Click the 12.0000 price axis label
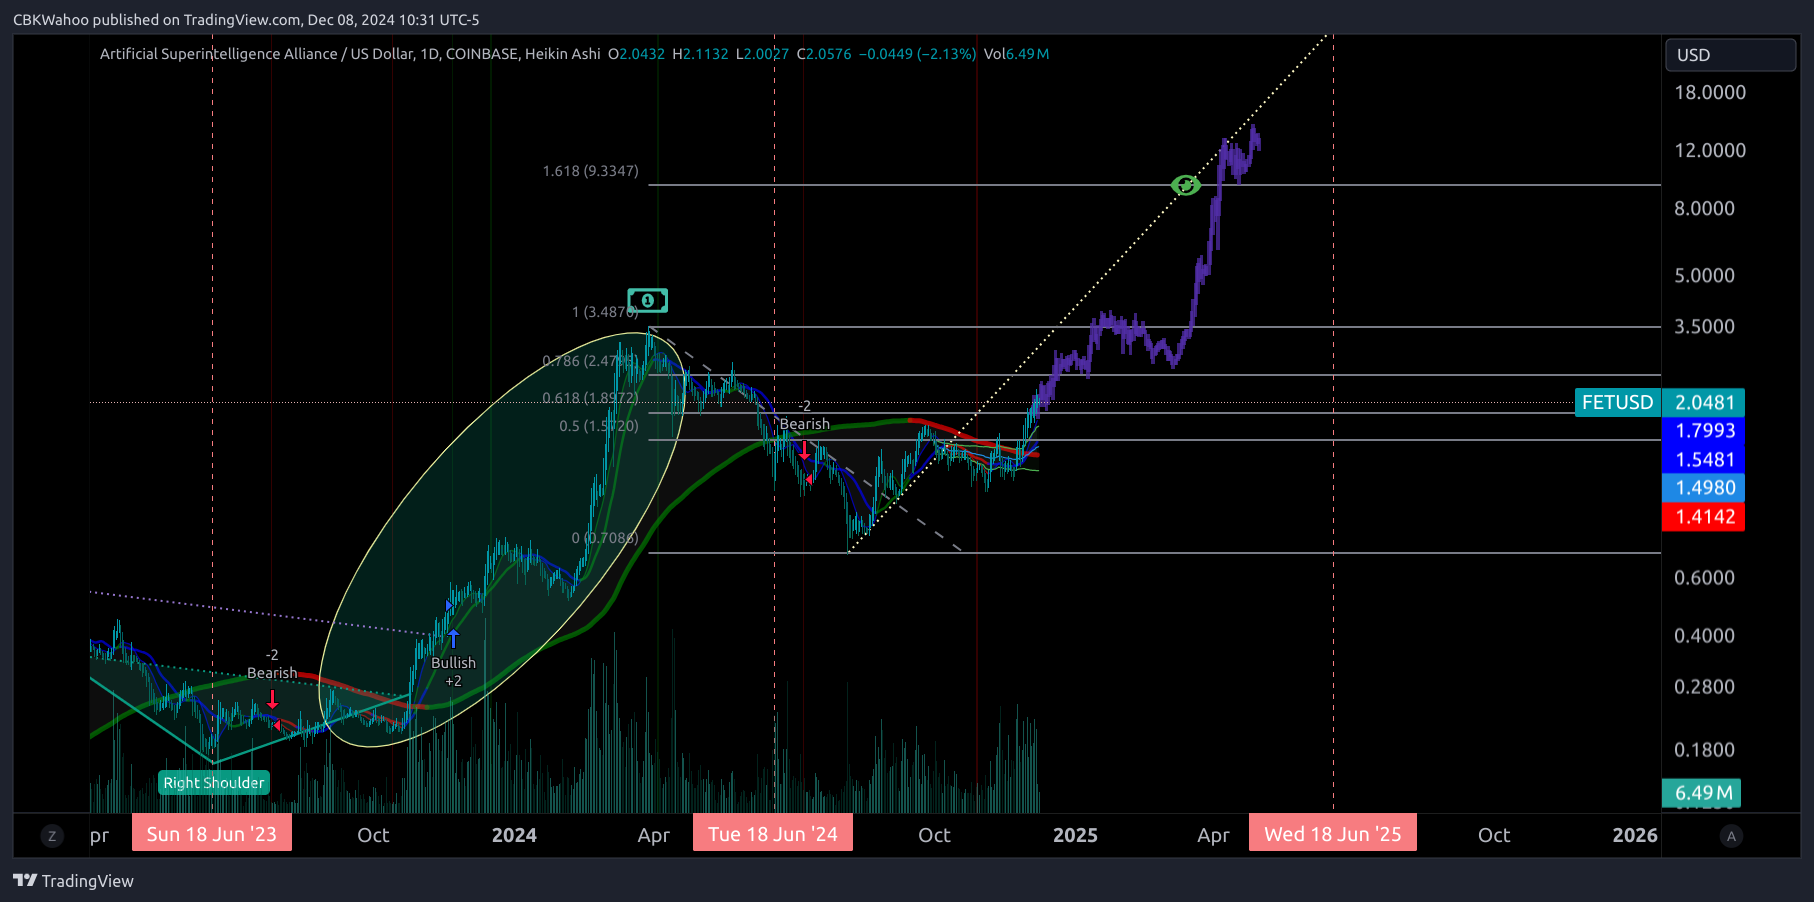Image resolution: width=1814 pixels, height=902 pixels. click(x=1710, y=150)
